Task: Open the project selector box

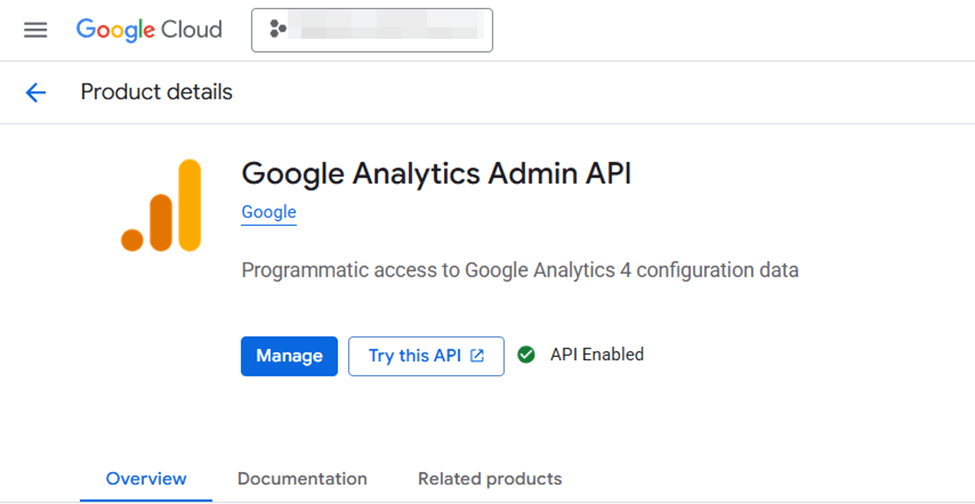Action: point(372,30)
